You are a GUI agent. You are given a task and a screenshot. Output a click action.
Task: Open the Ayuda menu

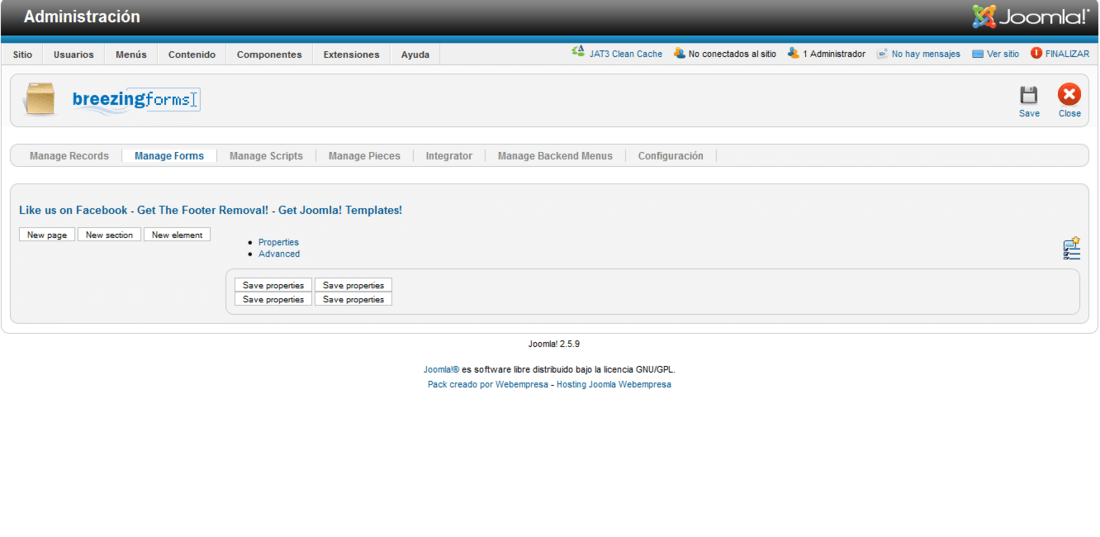(x=415, y=55)
